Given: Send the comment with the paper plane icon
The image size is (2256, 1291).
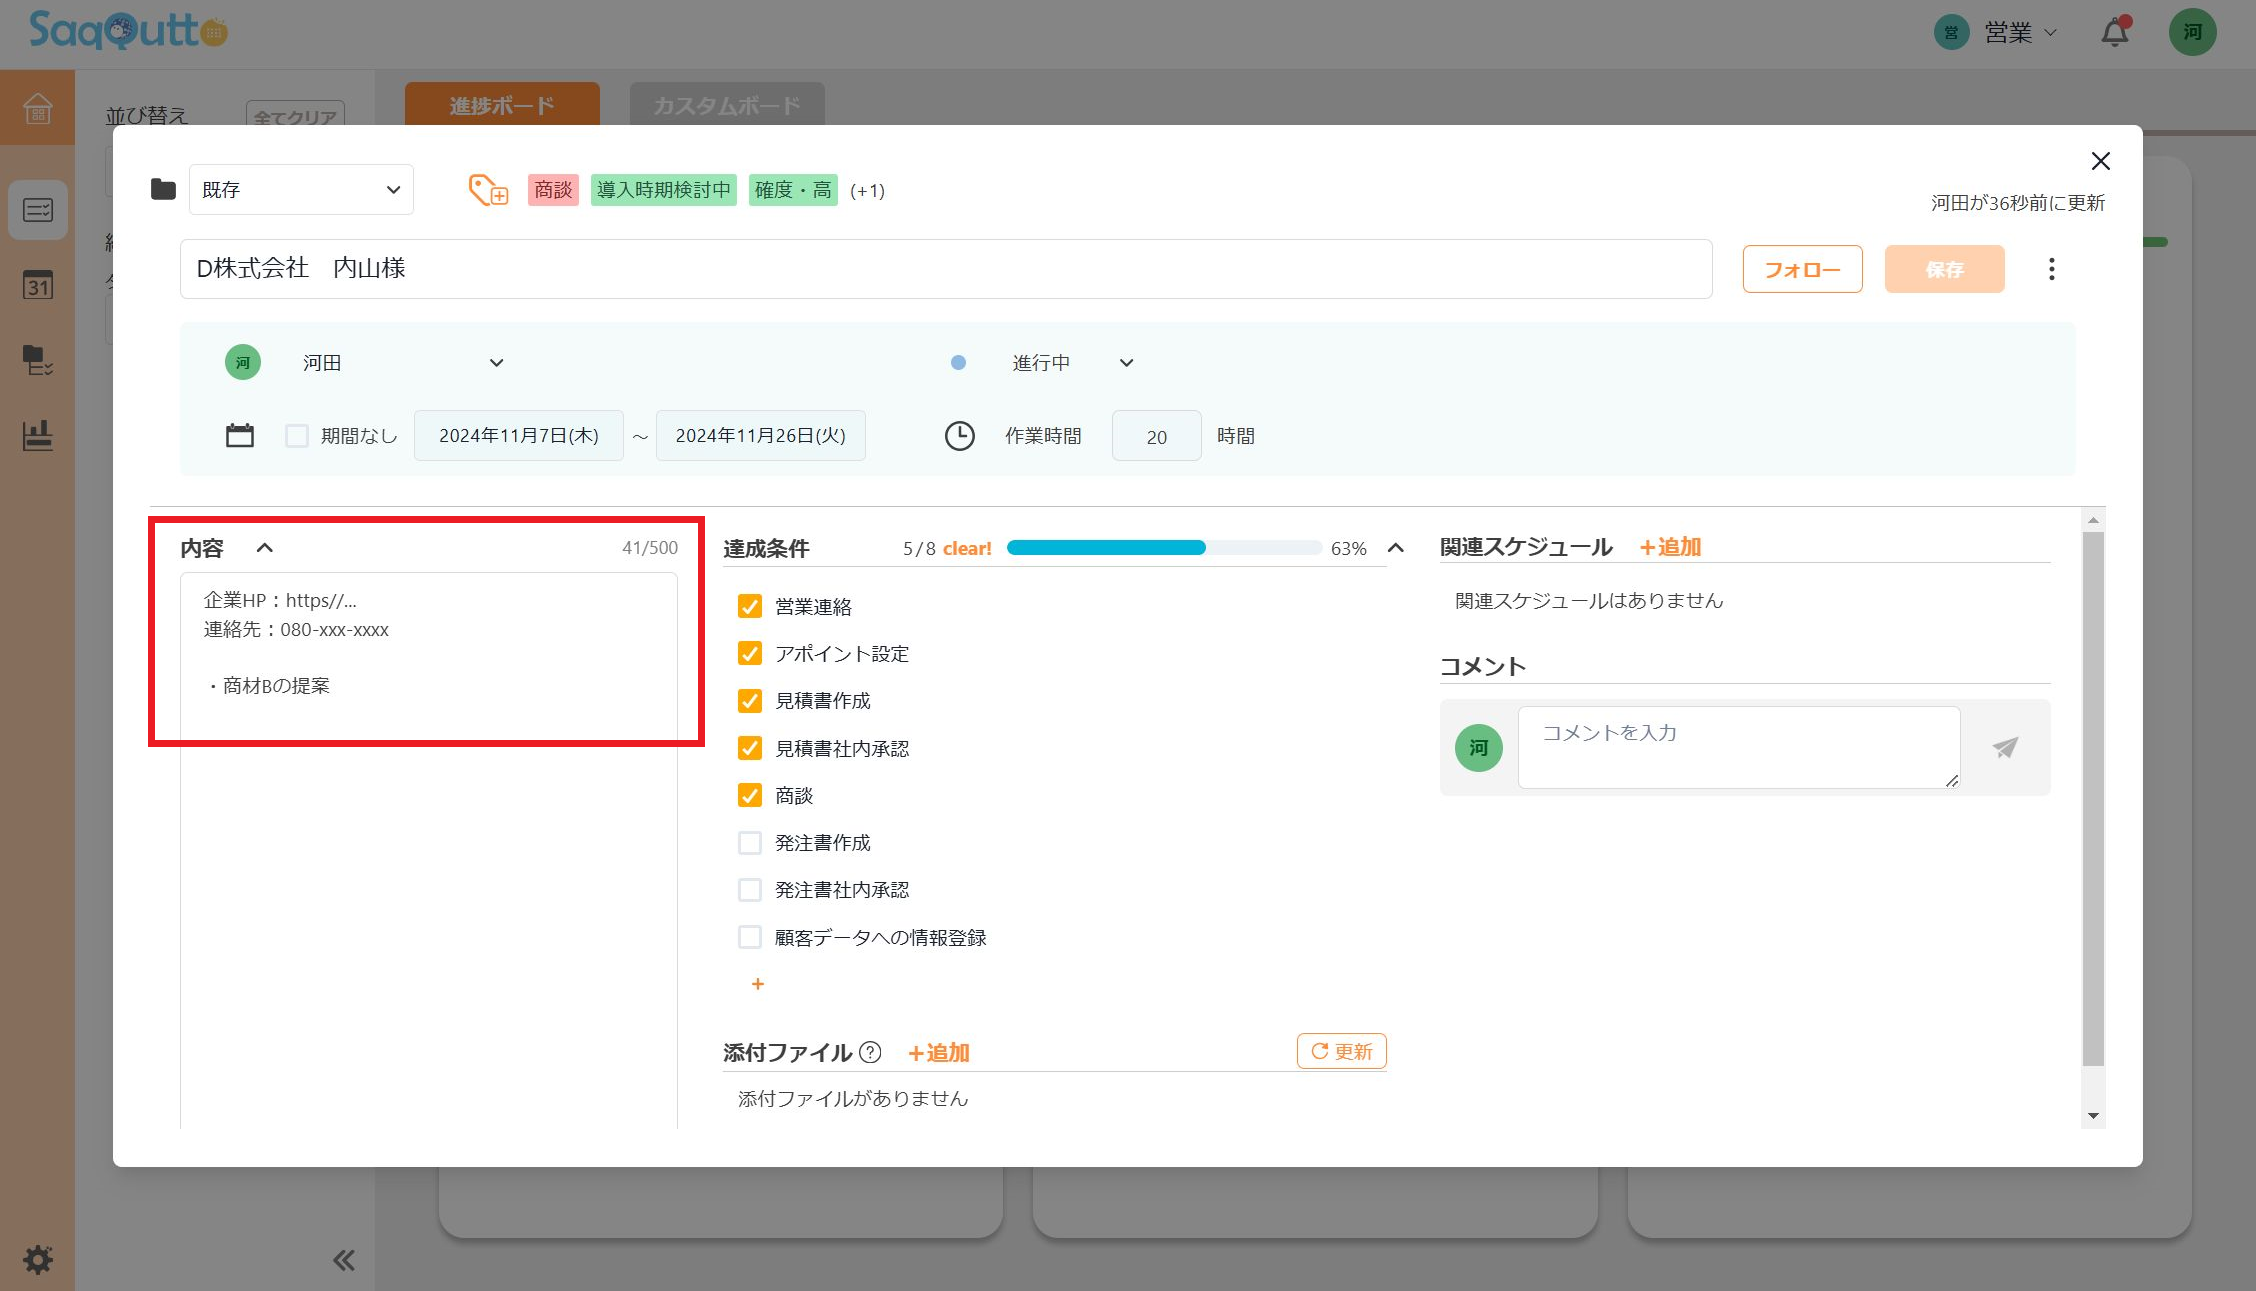Looking at the screenshot, I should tap(2005, 747).
